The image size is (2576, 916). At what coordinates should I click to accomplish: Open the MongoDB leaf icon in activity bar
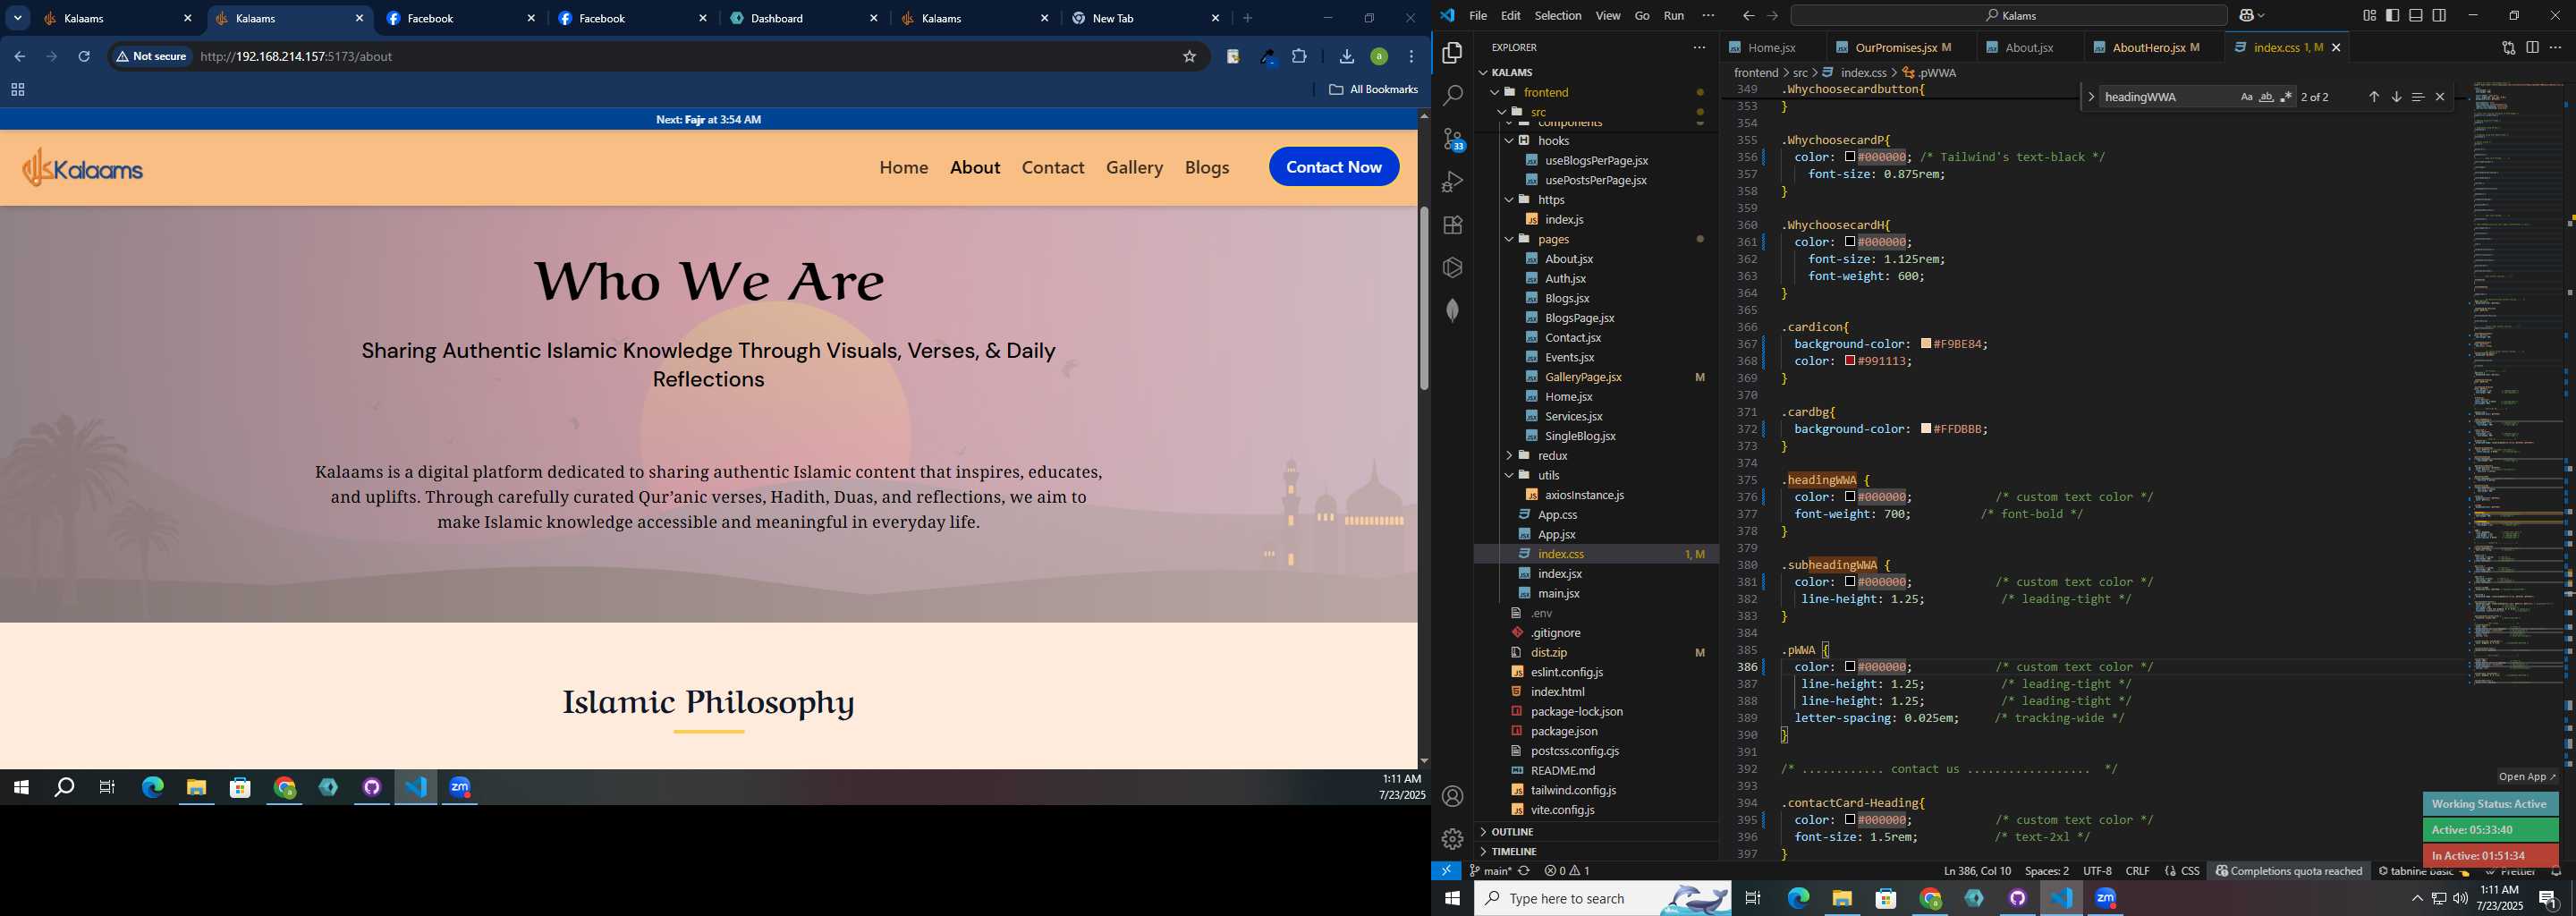(x=1452, y=311)
